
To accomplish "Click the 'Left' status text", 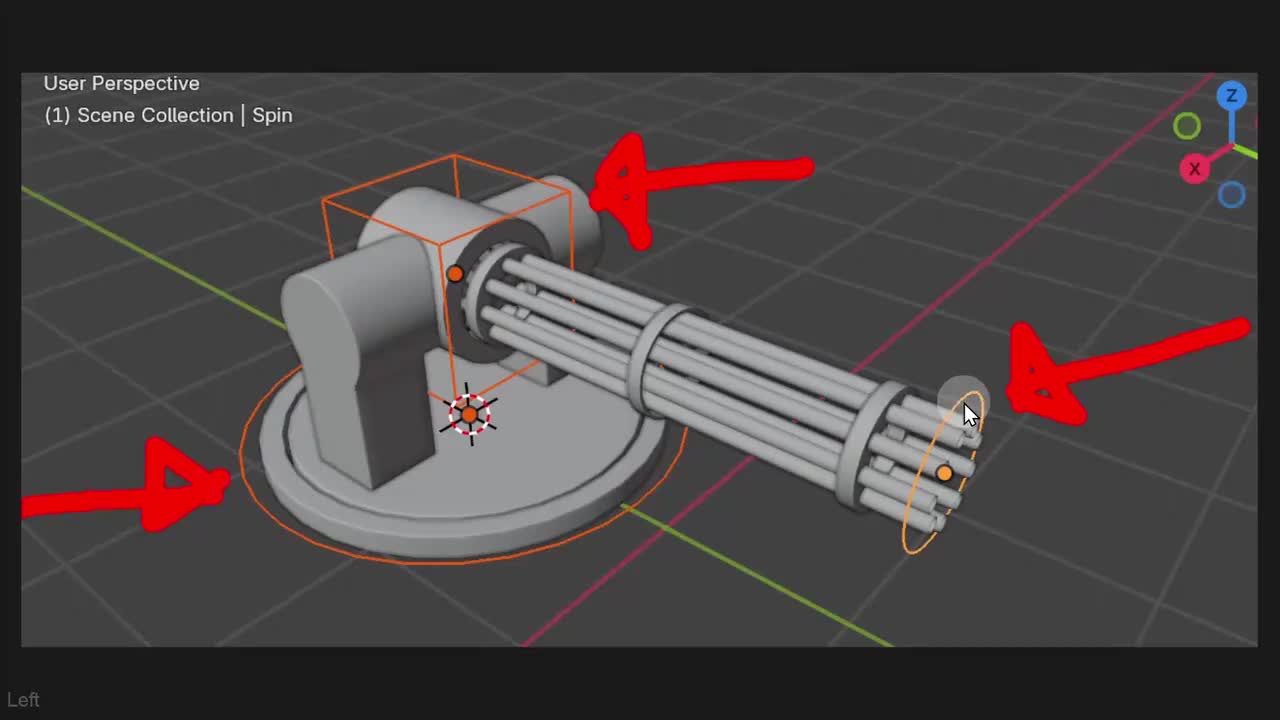I will [23, 700].
